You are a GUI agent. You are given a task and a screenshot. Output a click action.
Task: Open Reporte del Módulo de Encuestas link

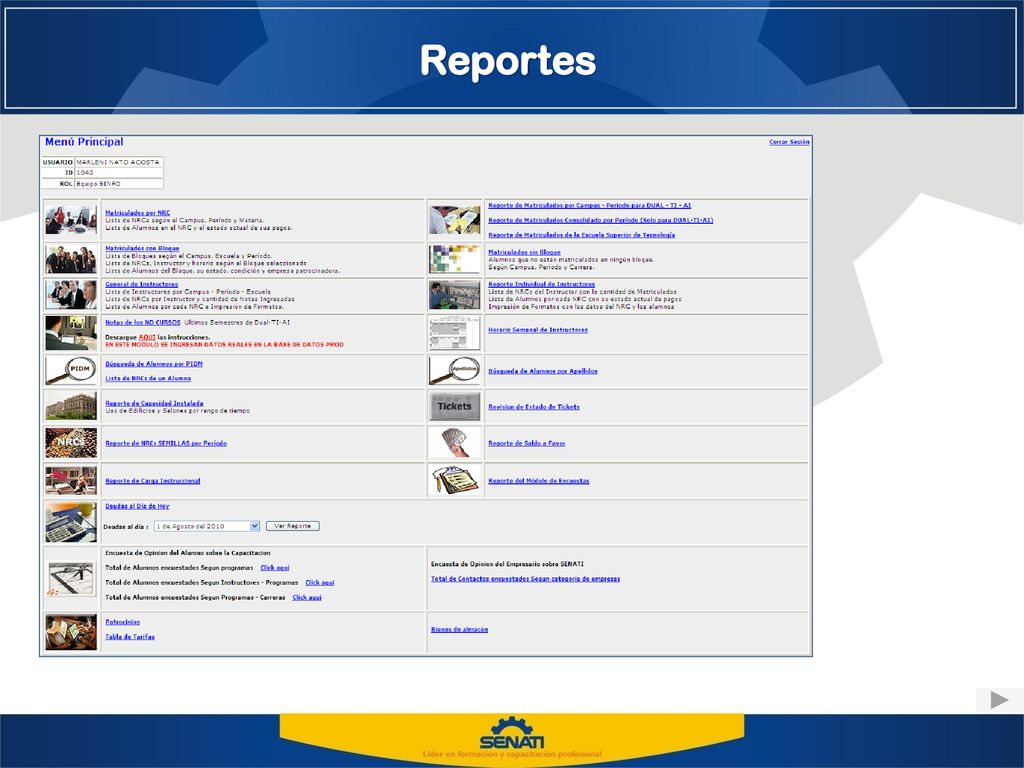click(x=539, y=481)
